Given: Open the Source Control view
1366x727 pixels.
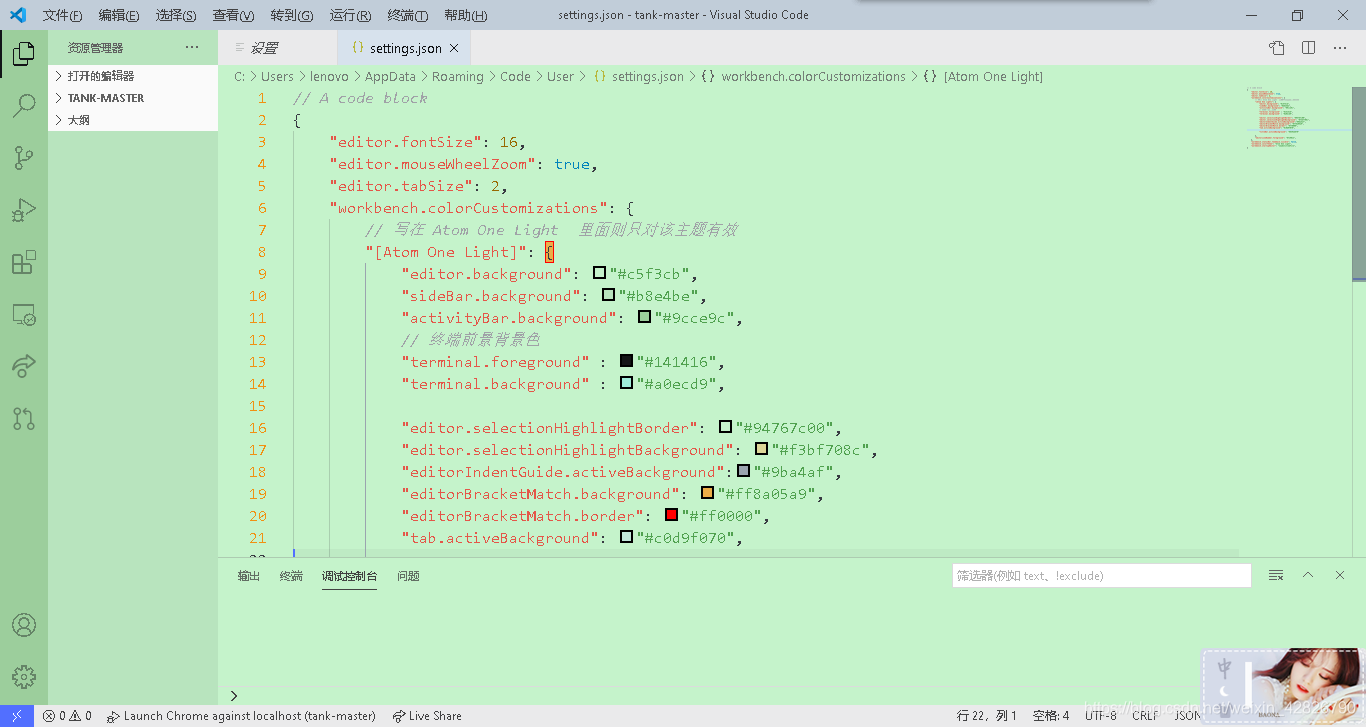Looking at the screenshot, I should tap(24, 157).
